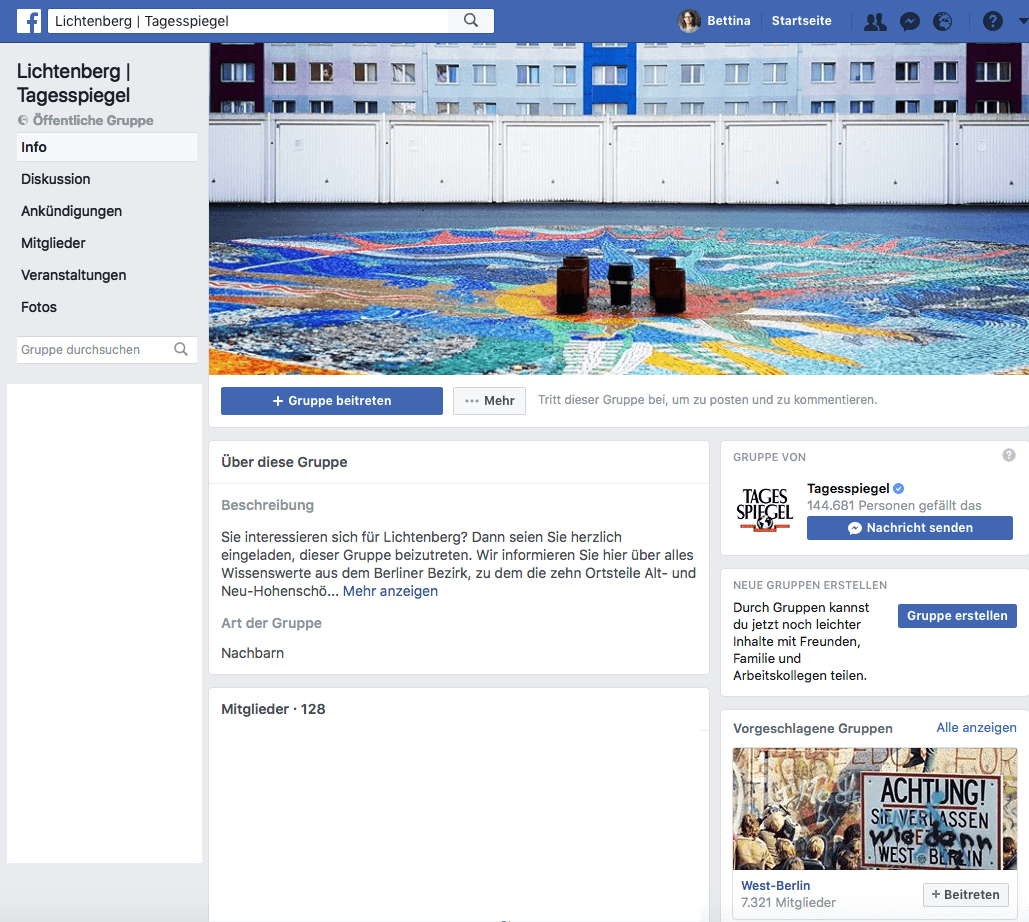Expand description with Mehr anzeigen
This screenshot has height=922, width=1029.
click(x=390, y=591)
